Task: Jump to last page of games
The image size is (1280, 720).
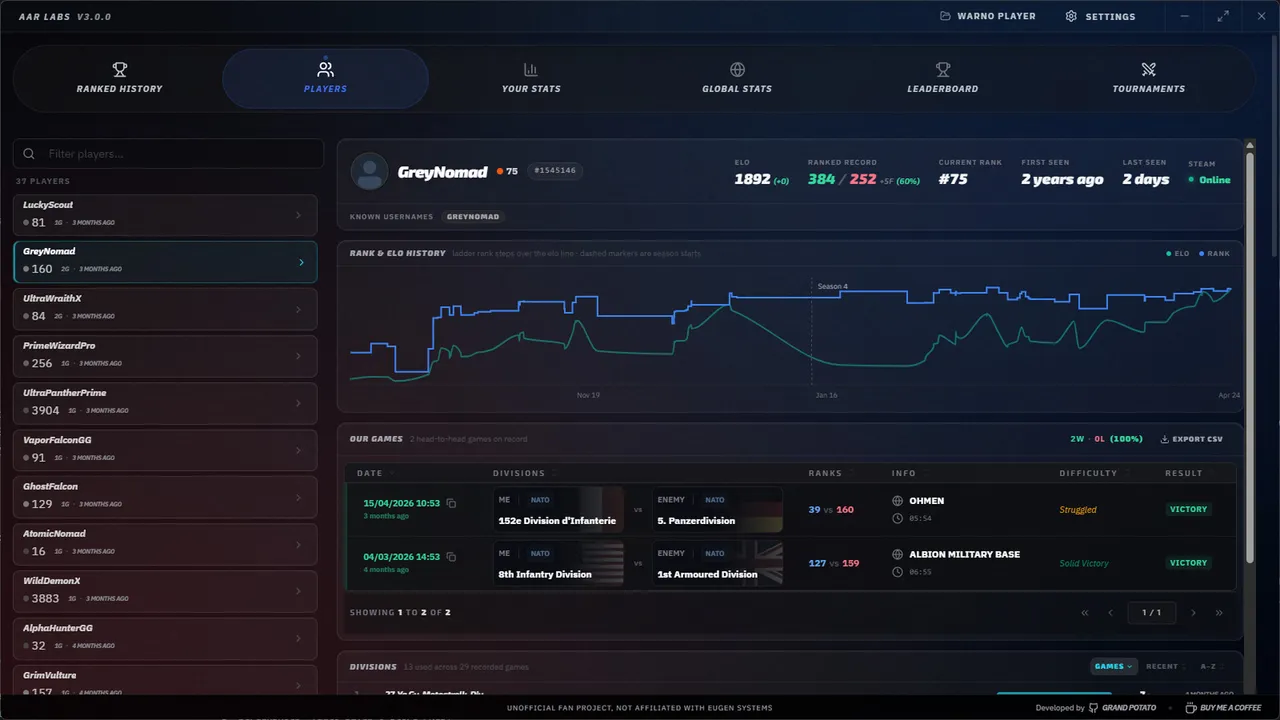Action: (x=1219, y=613)
